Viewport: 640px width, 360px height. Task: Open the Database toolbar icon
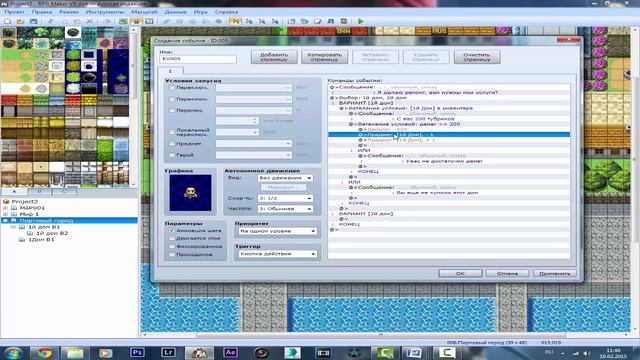[291, 21]
